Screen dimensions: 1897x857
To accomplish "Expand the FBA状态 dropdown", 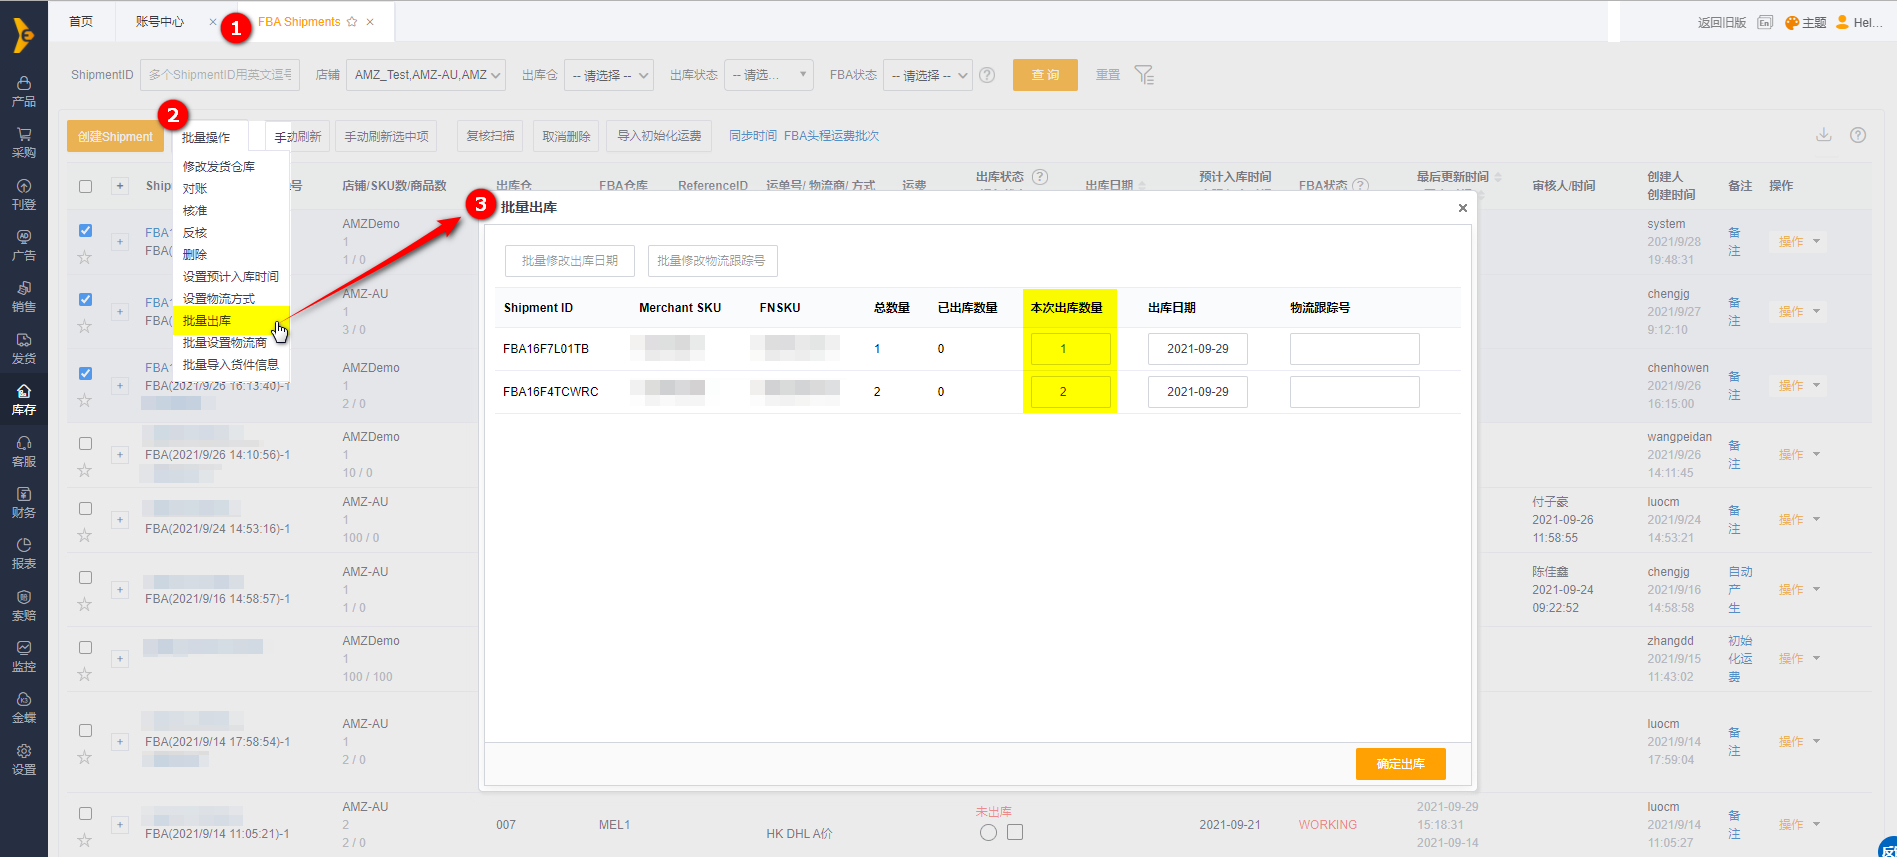I will click(x=928, y=75).
